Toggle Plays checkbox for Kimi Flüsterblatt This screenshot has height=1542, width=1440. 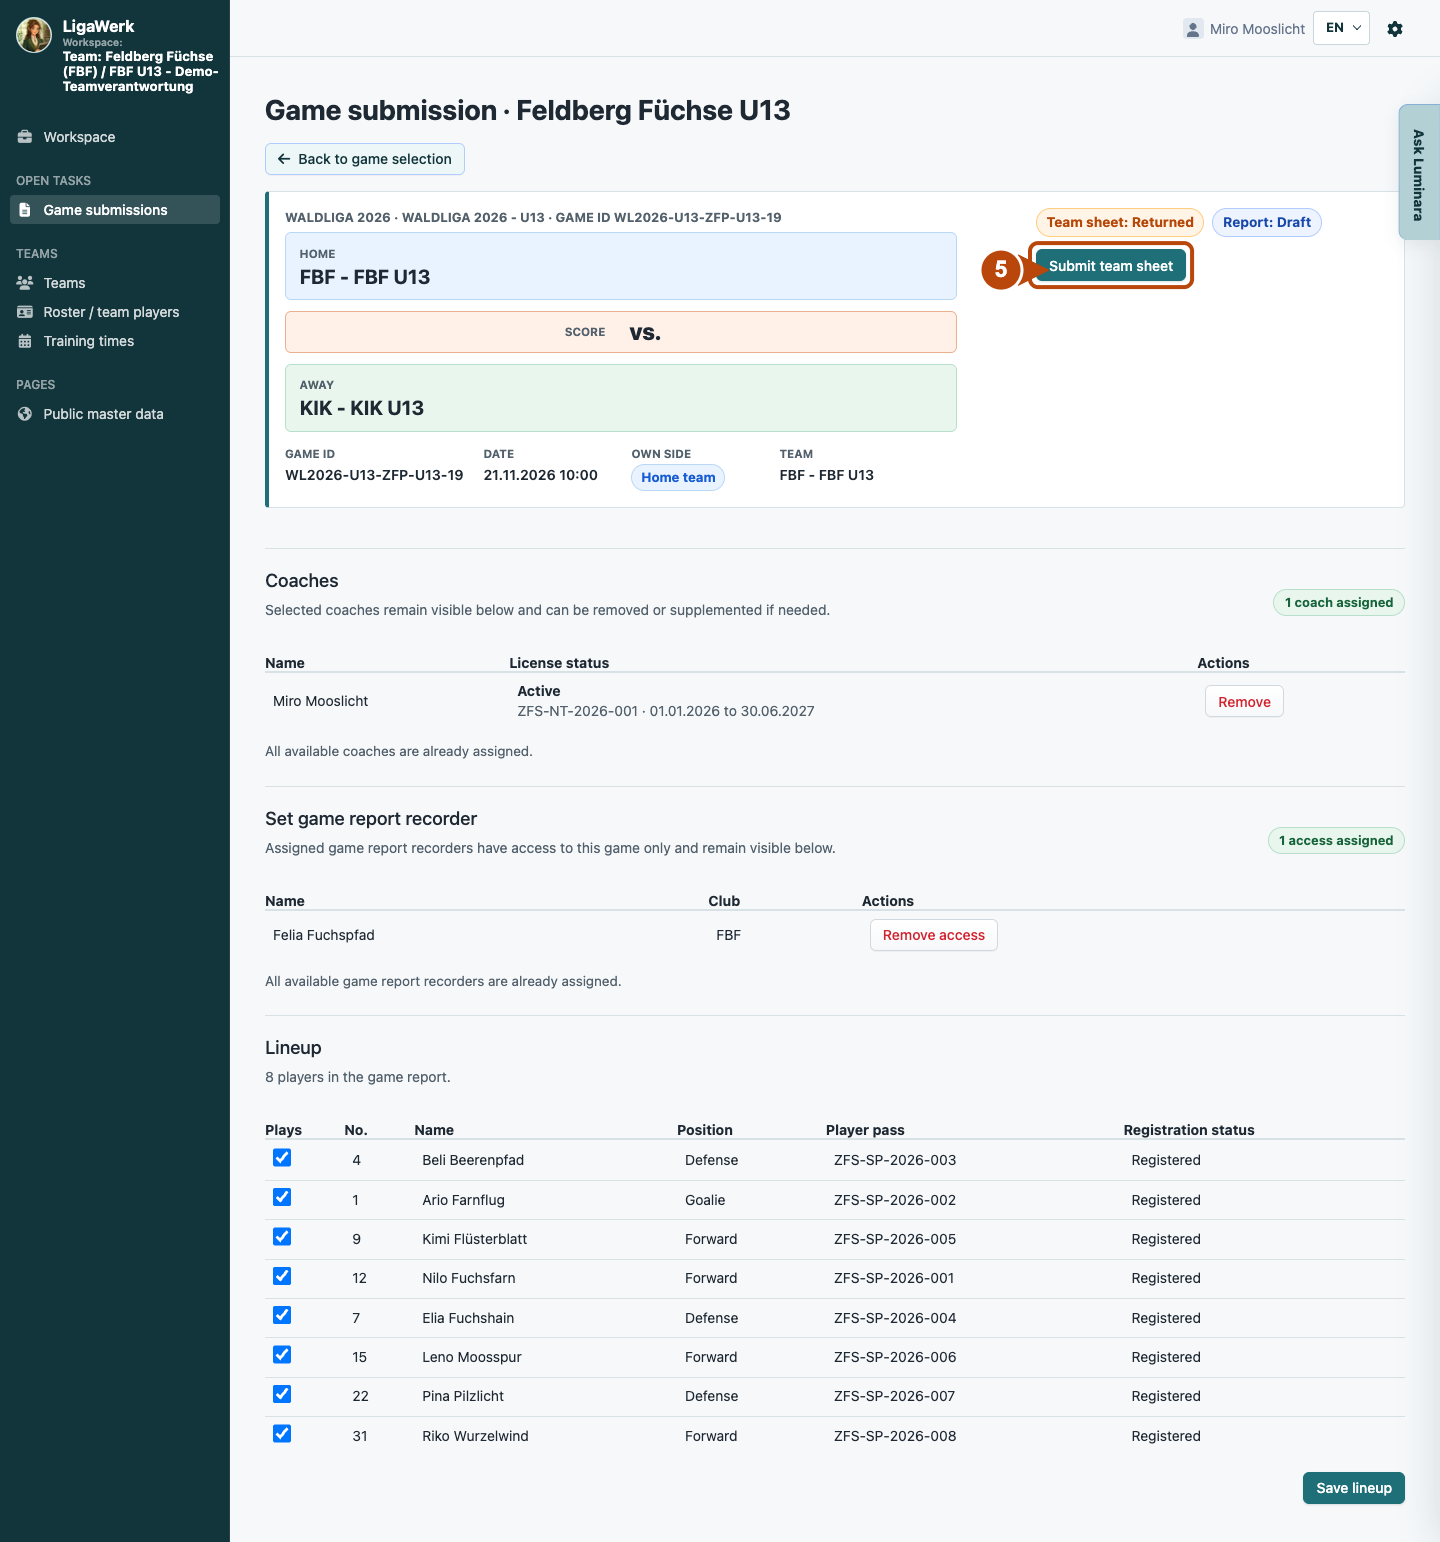pyautogui.click(x=282, y=1237)
